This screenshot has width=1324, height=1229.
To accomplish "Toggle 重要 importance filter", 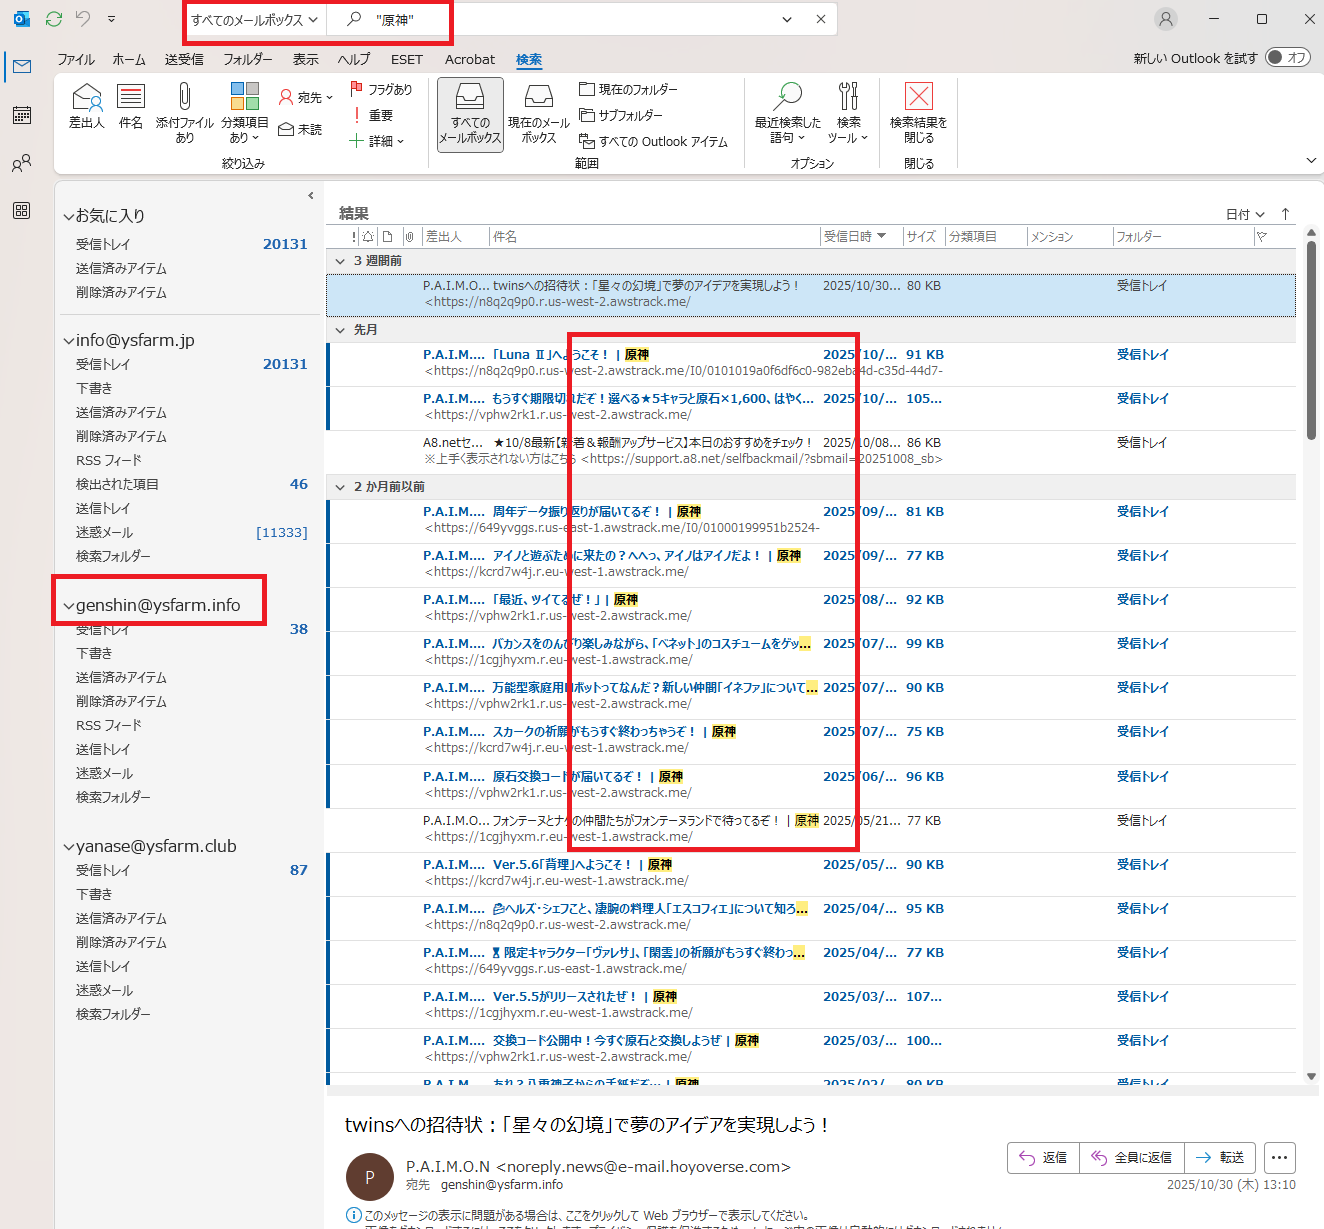I will [372, 116].
